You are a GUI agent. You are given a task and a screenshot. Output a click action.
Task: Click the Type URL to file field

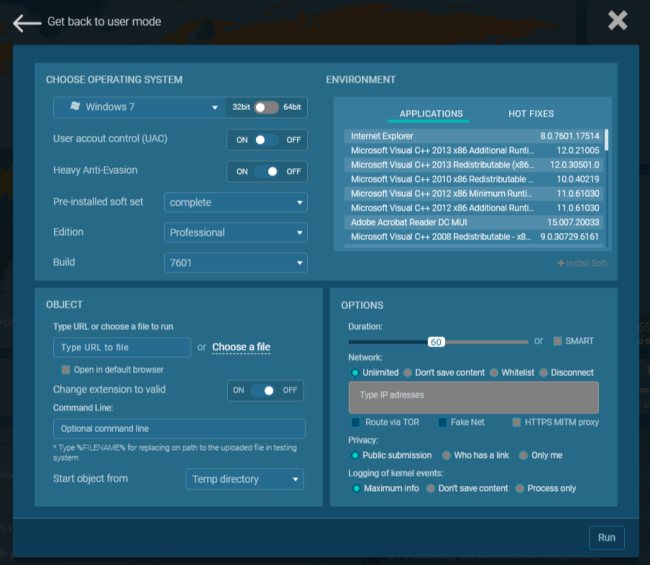[x=122, y=347]
